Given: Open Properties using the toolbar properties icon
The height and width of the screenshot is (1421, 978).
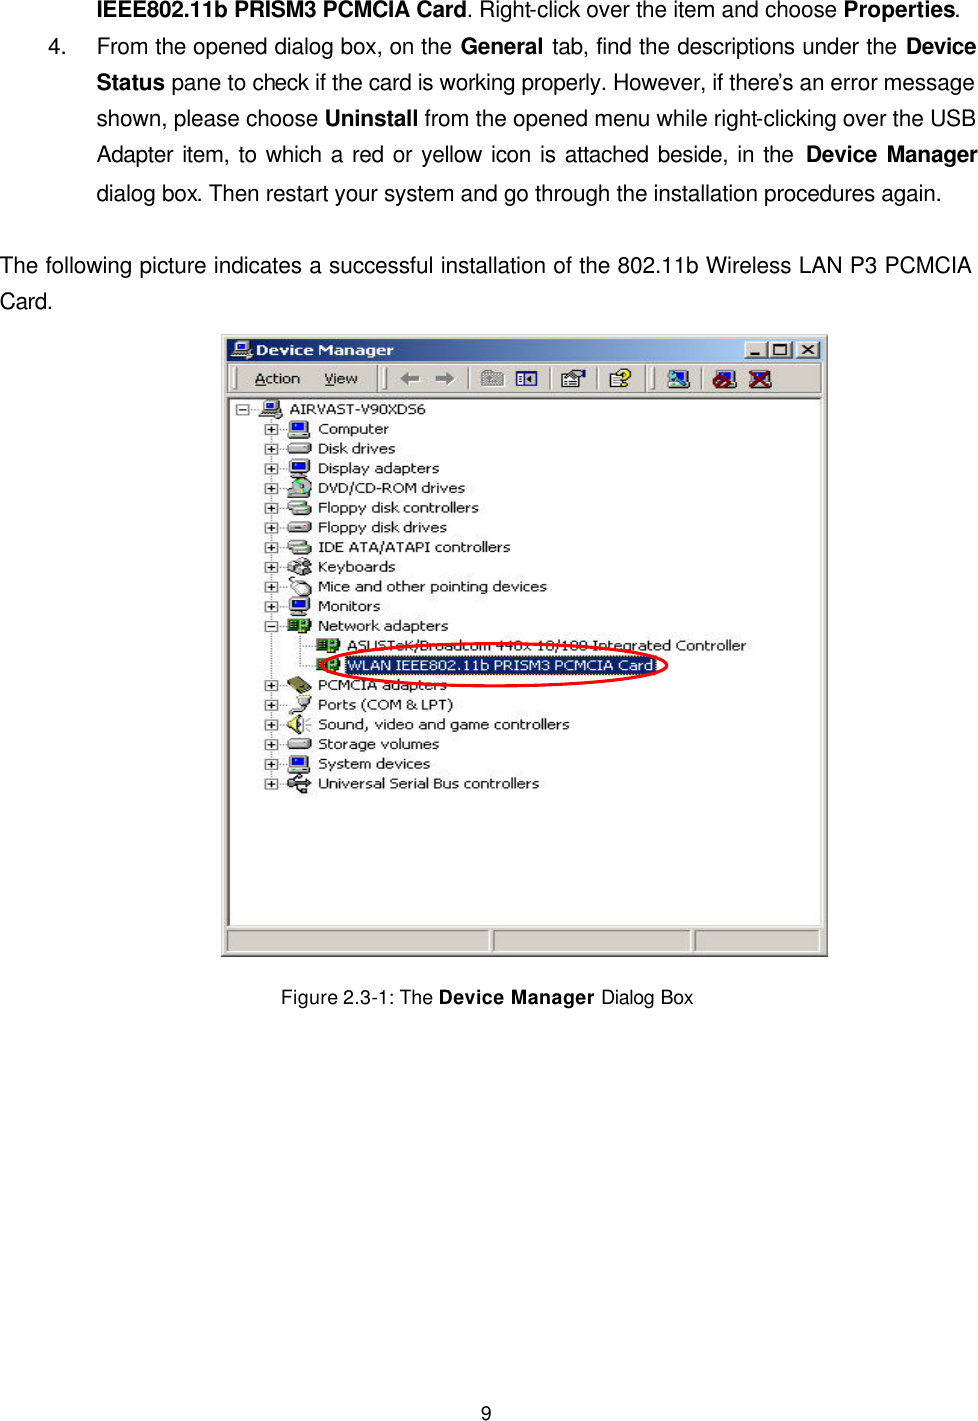Looking at the screenshot, I should [x=571, y=378].
